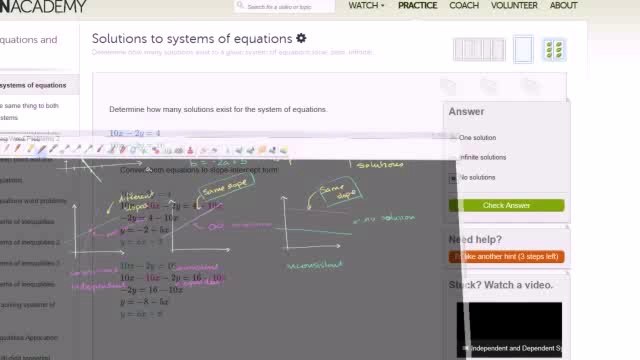Open sidebar item 'systems of inequalities 2'
The width and height of the screenshot is (640, 360).
click(30, 242)
